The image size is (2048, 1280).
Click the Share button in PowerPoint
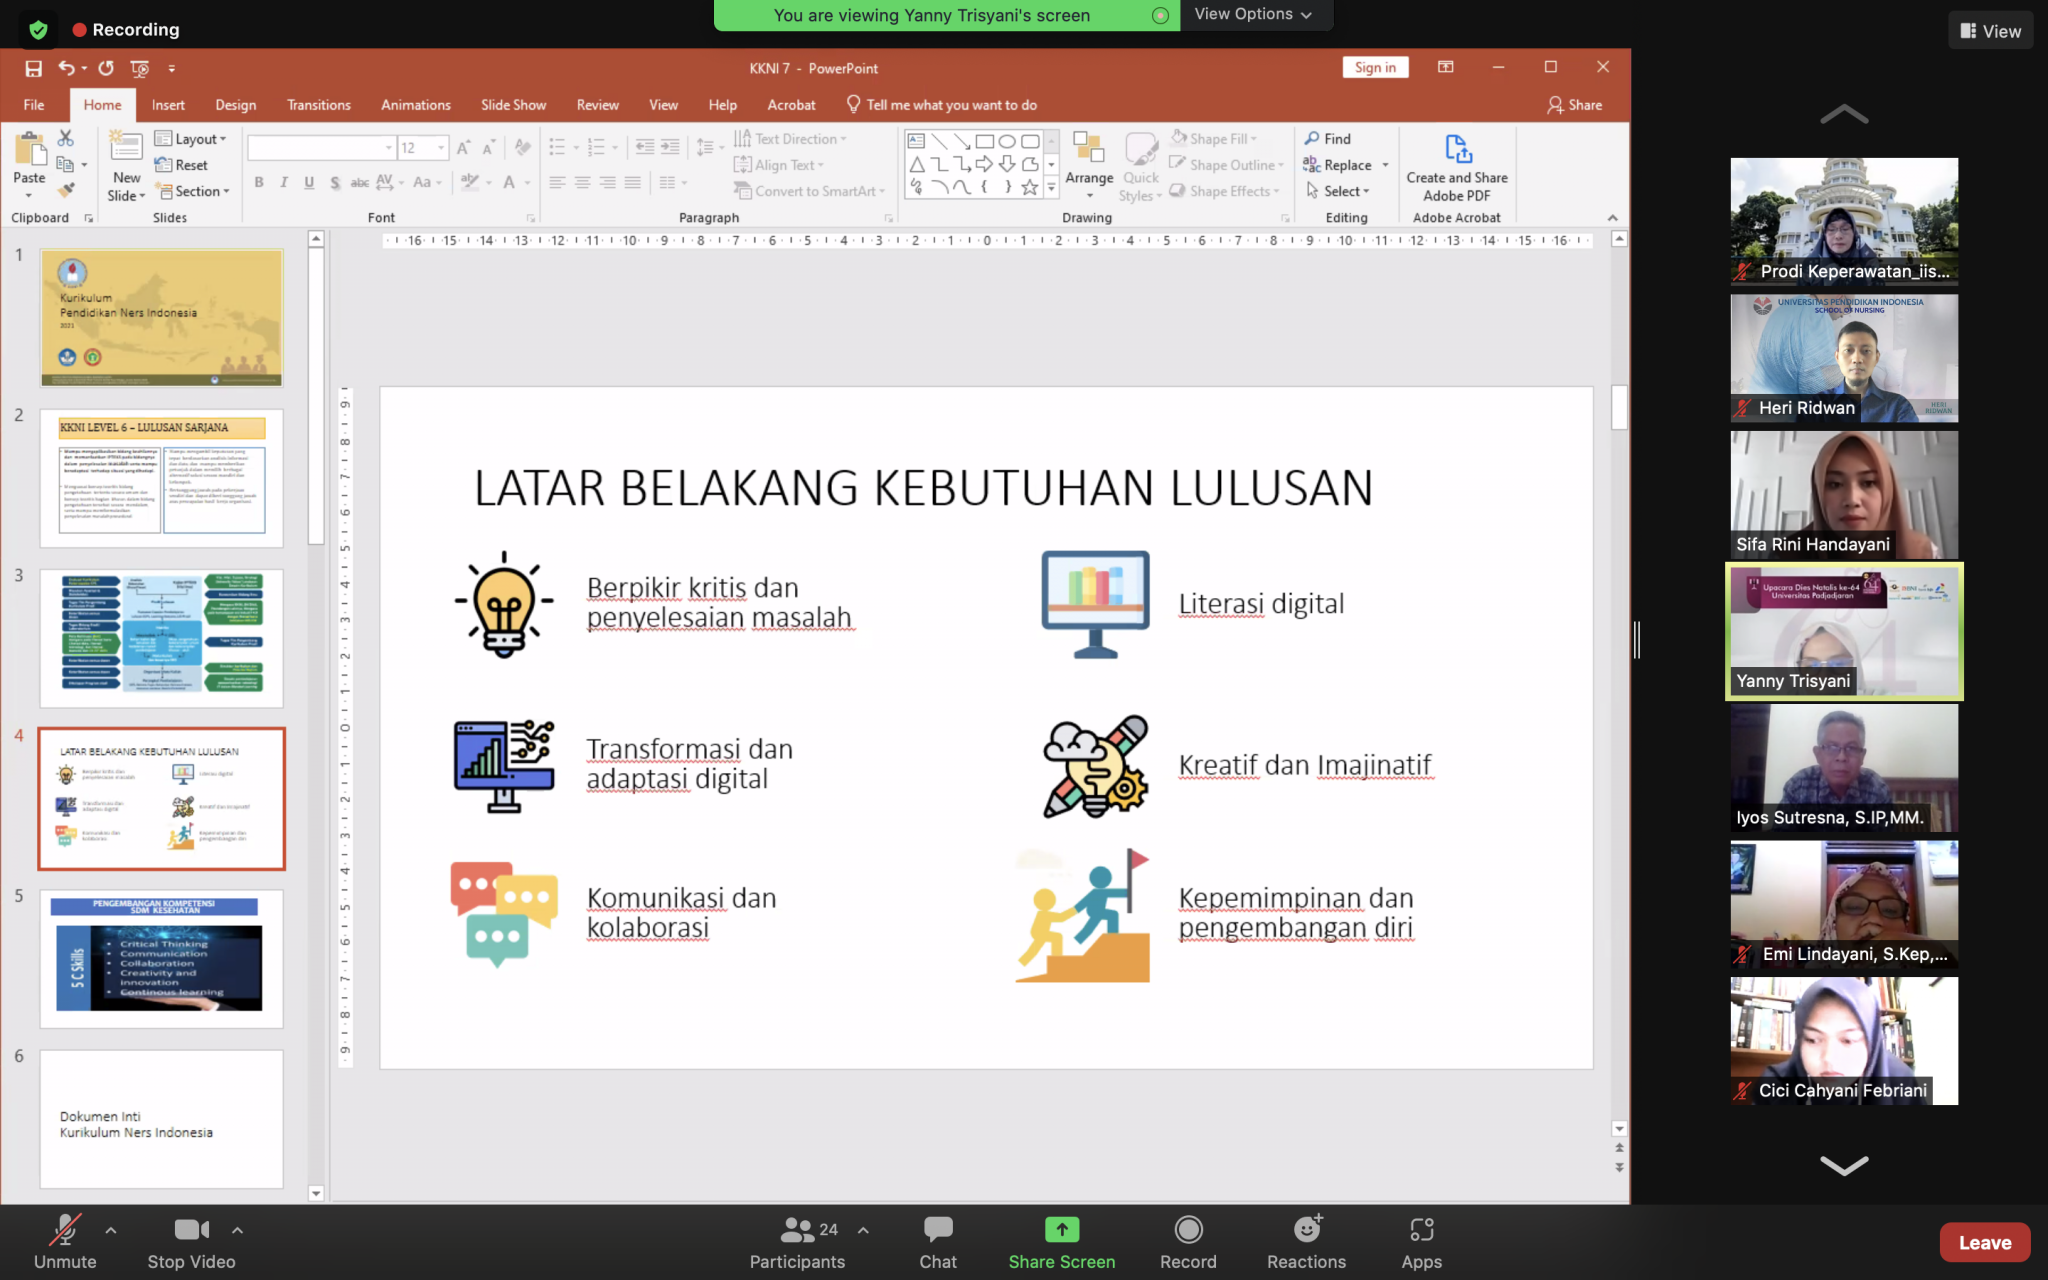click(1575, 105)
